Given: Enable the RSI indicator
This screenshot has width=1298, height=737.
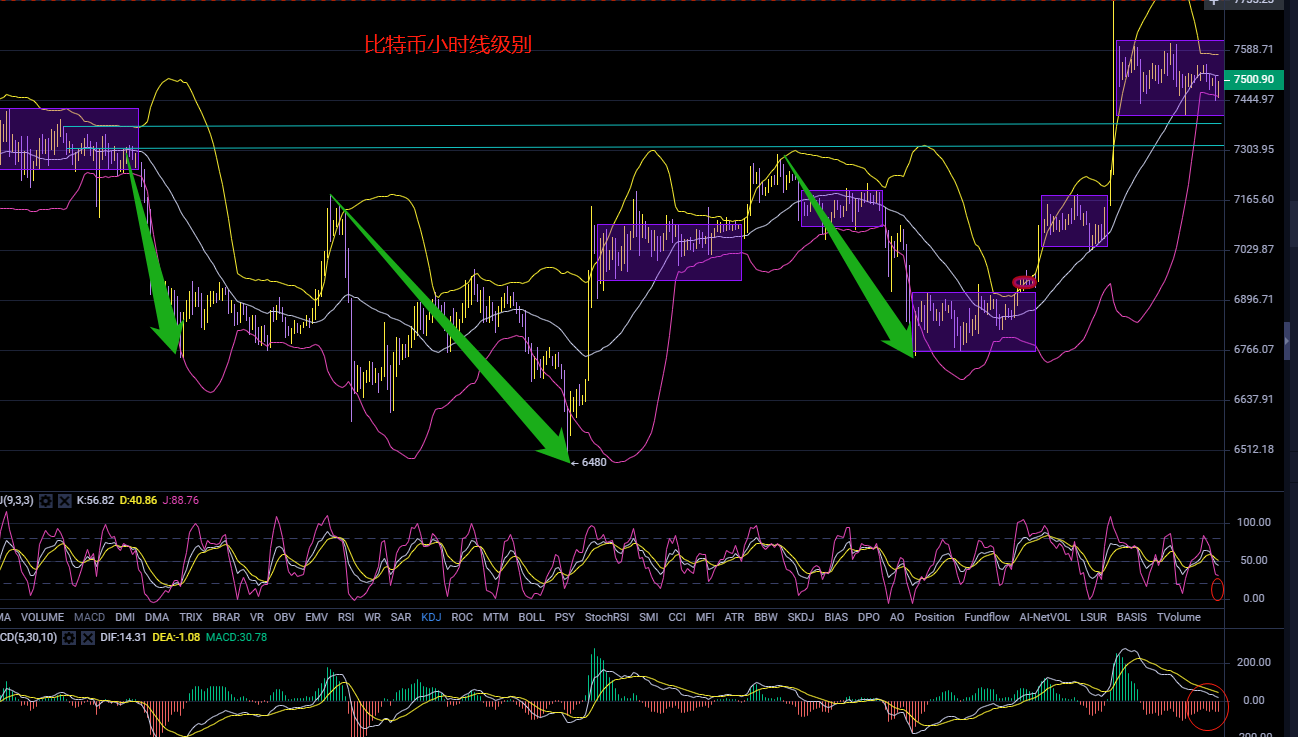Looking at the screenshot, I should [346, 617].
